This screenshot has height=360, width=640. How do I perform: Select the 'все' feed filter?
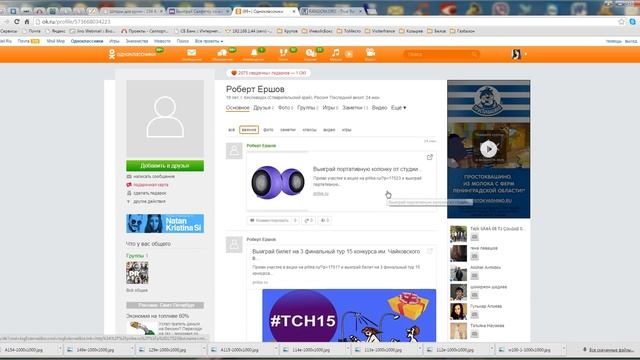[231, 130]
